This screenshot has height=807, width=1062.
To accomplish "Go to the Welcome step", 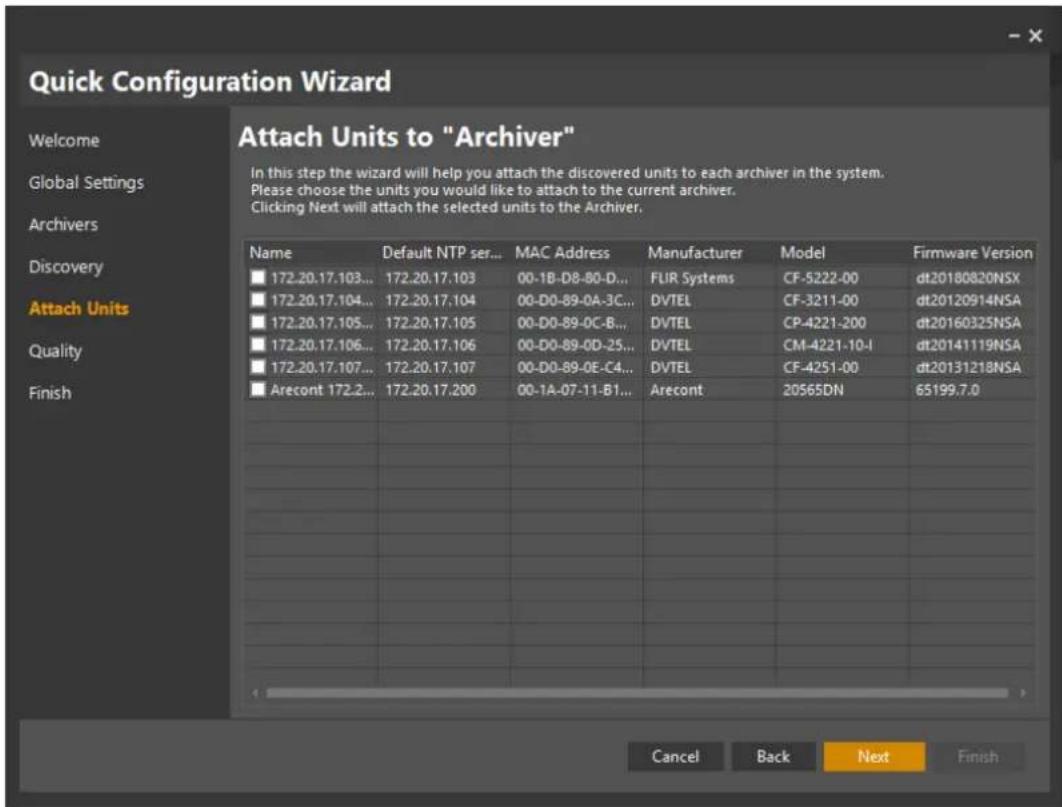I will 64,141.
